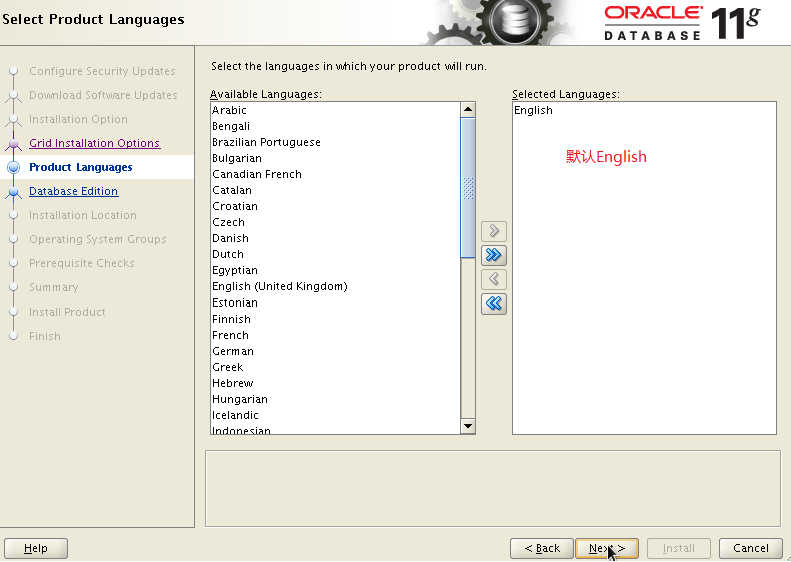
Task: Select Canadian French in the list
Action: tap(335, 174)
